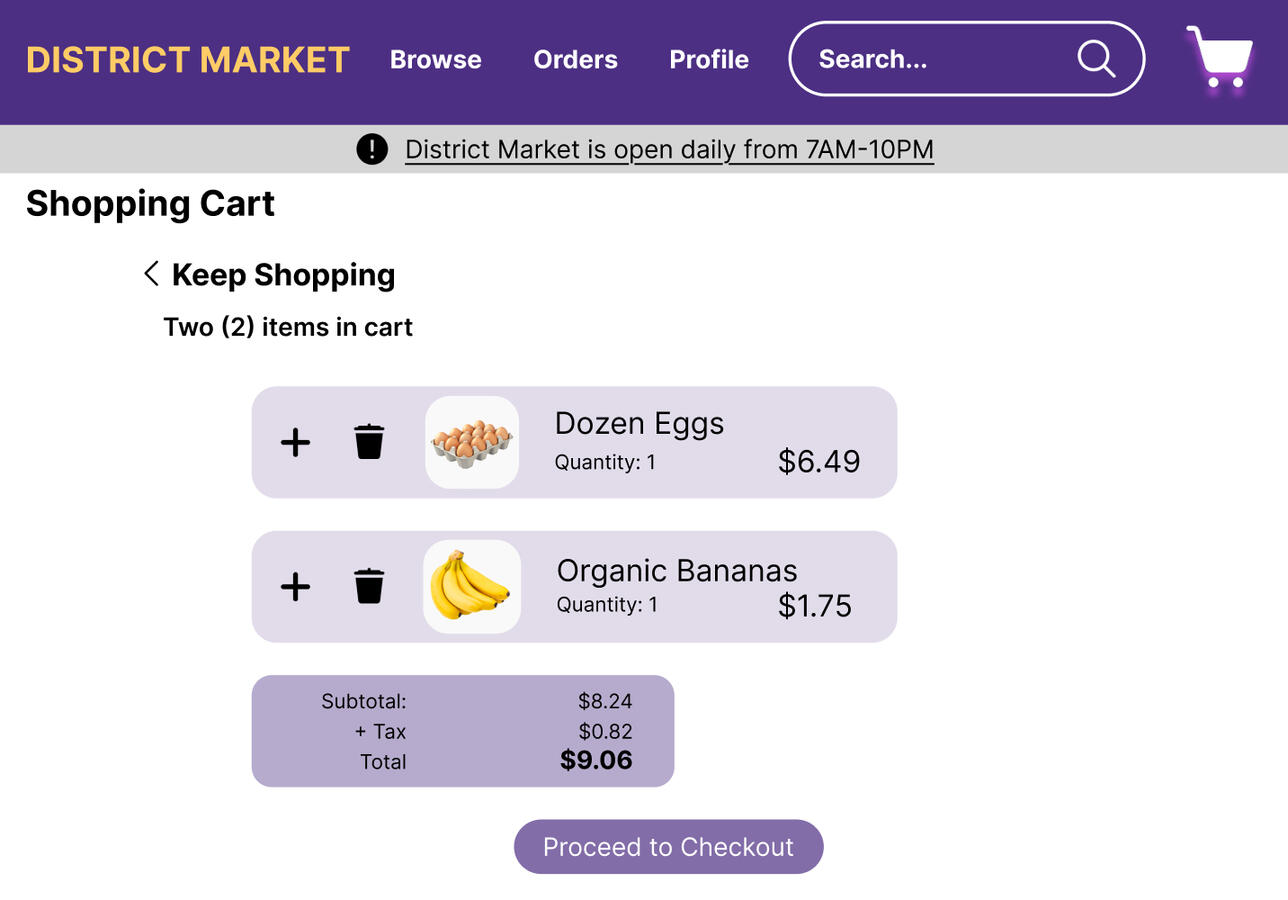View the Organic Bananas product image
Viewport: 1288px width, 900px height.
(471, 587)
